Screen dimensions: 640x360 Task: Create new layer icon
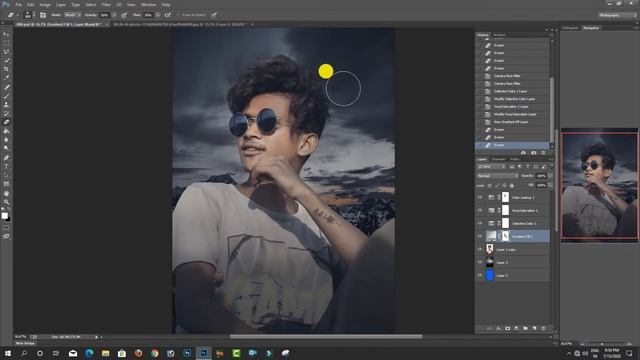tap(534, 328)
